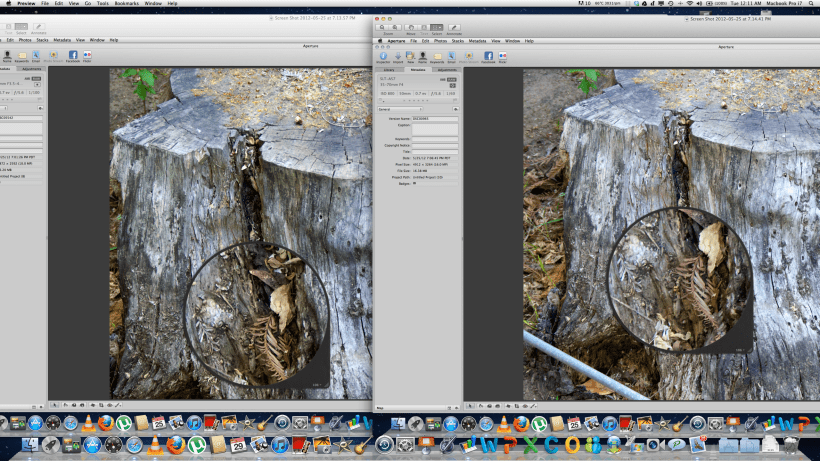
Task: Click the Facebook share icon in right window
Action: [x=488, y=57]
